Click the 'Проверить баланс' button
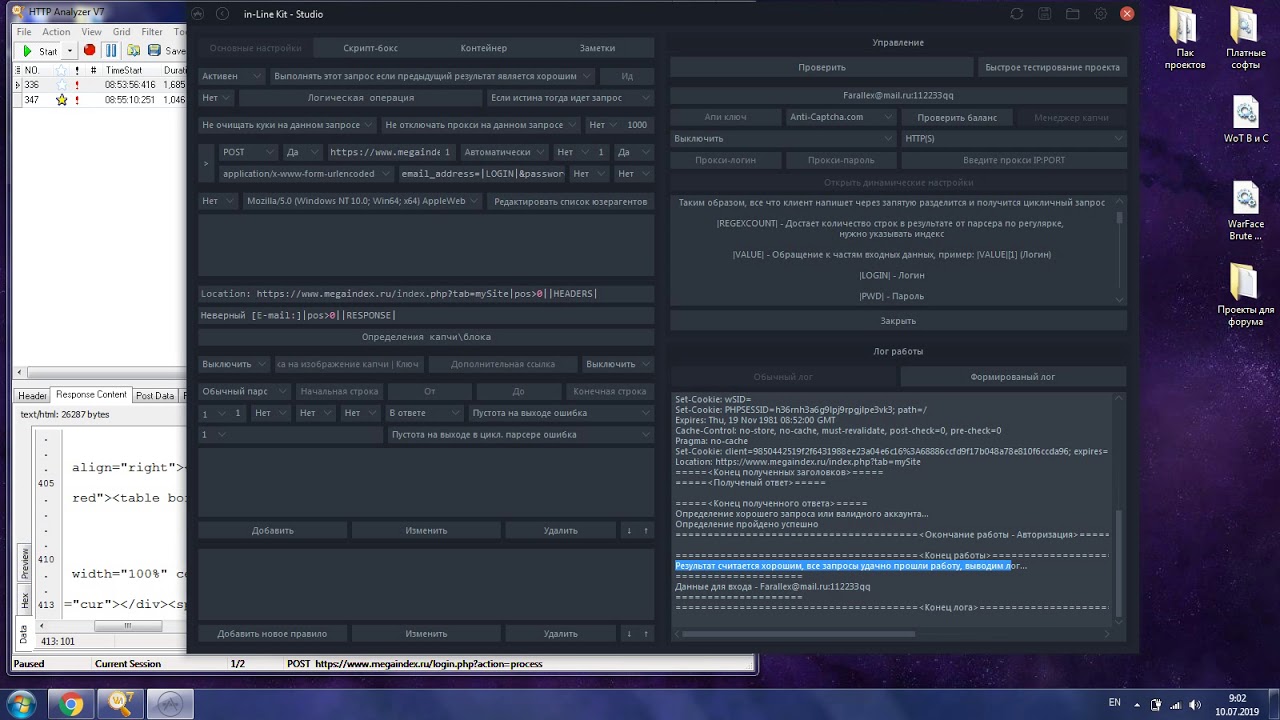The image size is (1280, 720). click(x=957, y=117)
